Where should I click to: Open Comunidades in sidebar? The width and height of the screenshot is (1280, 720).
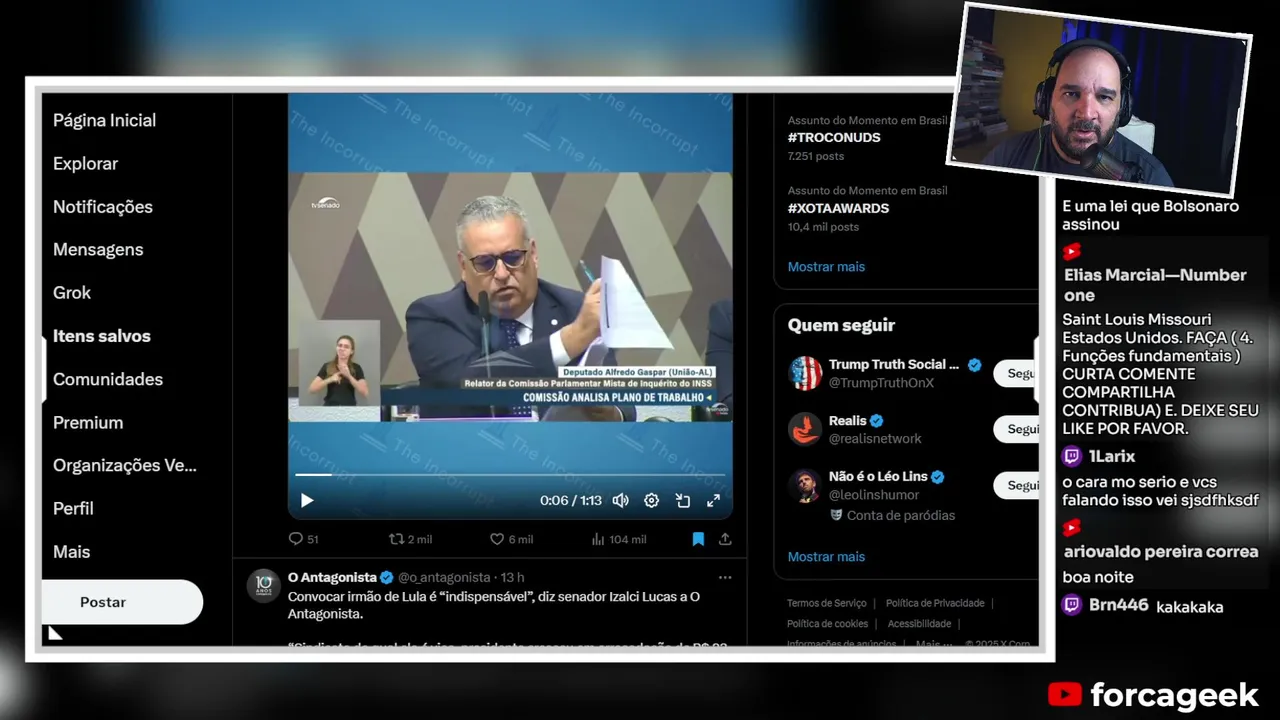[x=108, y=379]
